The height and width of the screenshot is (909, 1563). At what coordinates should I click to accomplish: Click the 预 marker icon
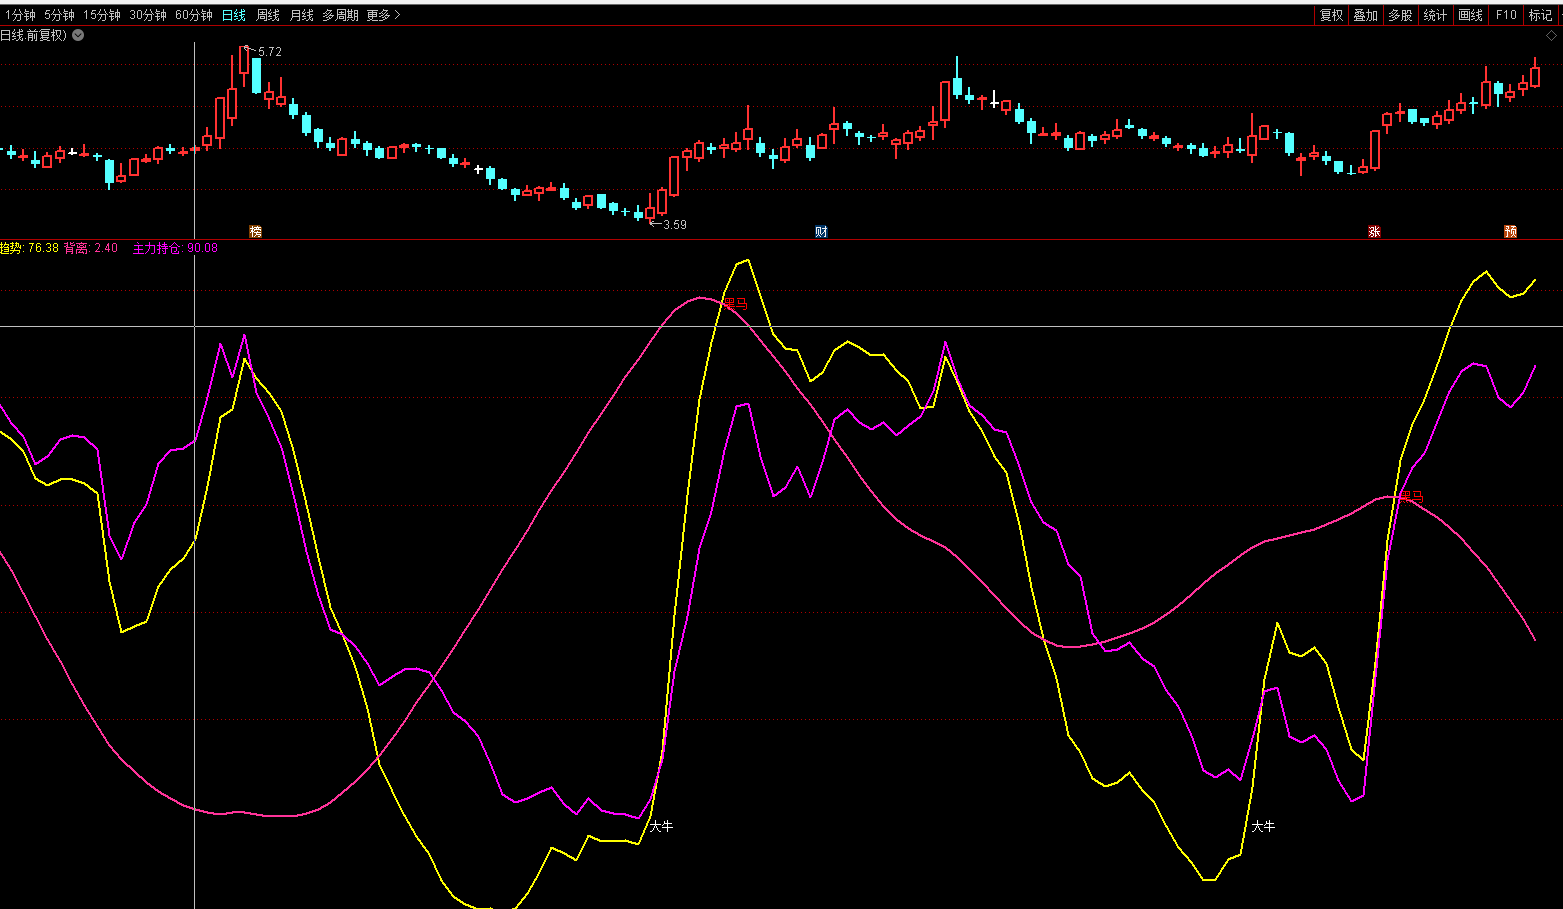click(x=1510, y=231)
